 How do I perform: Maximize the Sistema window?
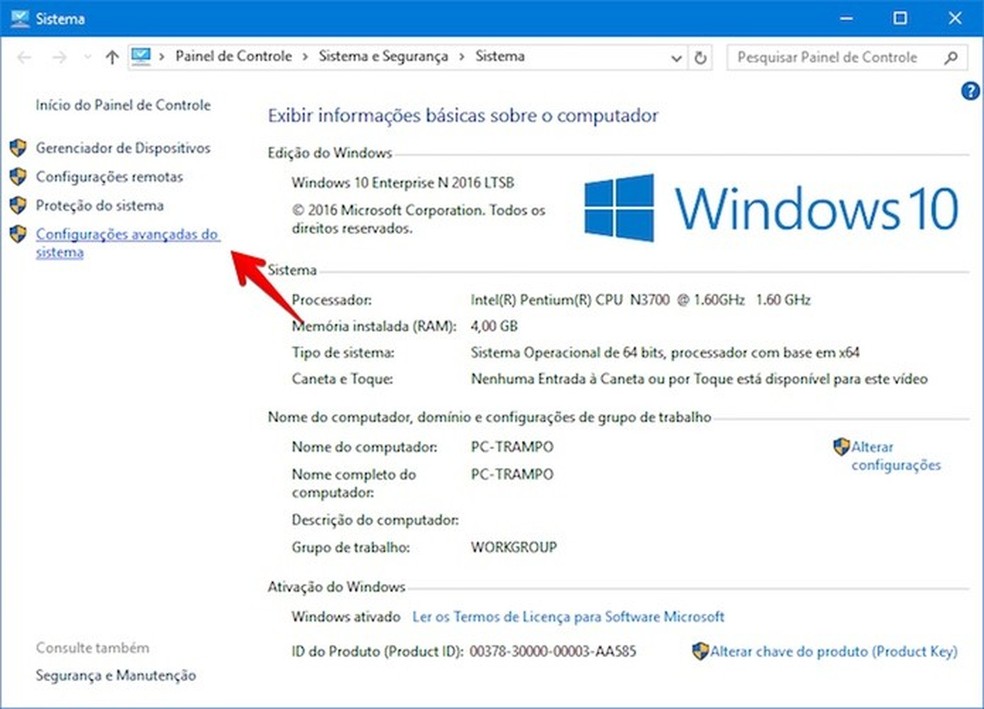900,18
